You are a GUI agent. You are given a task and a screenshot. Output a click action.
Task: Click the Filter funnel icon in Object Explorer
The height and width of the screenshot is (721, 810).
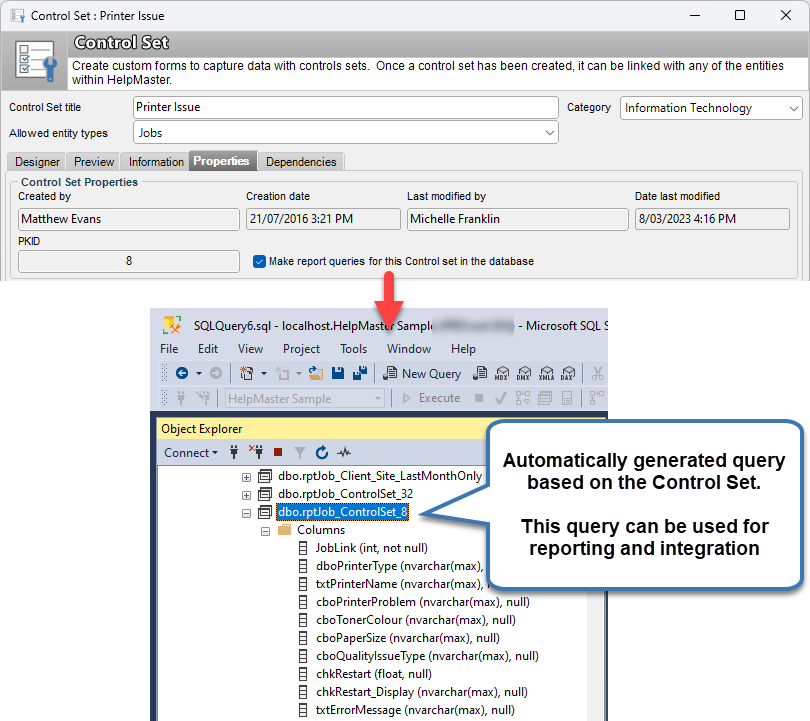coord(300,453)
